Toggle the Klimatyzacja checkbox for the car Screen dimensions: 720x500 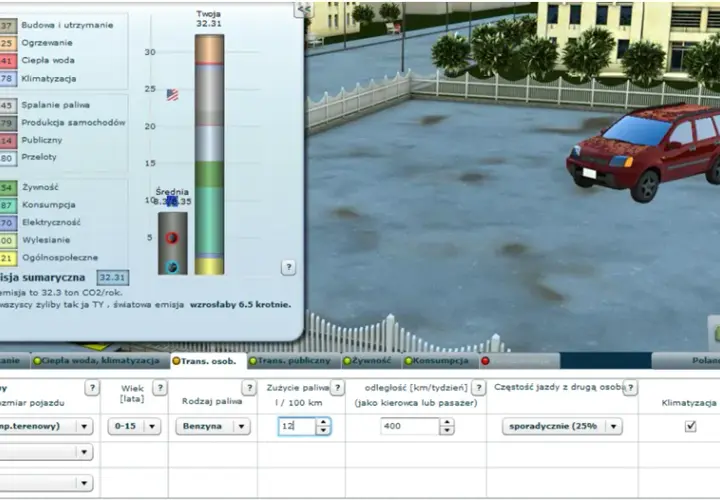690,426
